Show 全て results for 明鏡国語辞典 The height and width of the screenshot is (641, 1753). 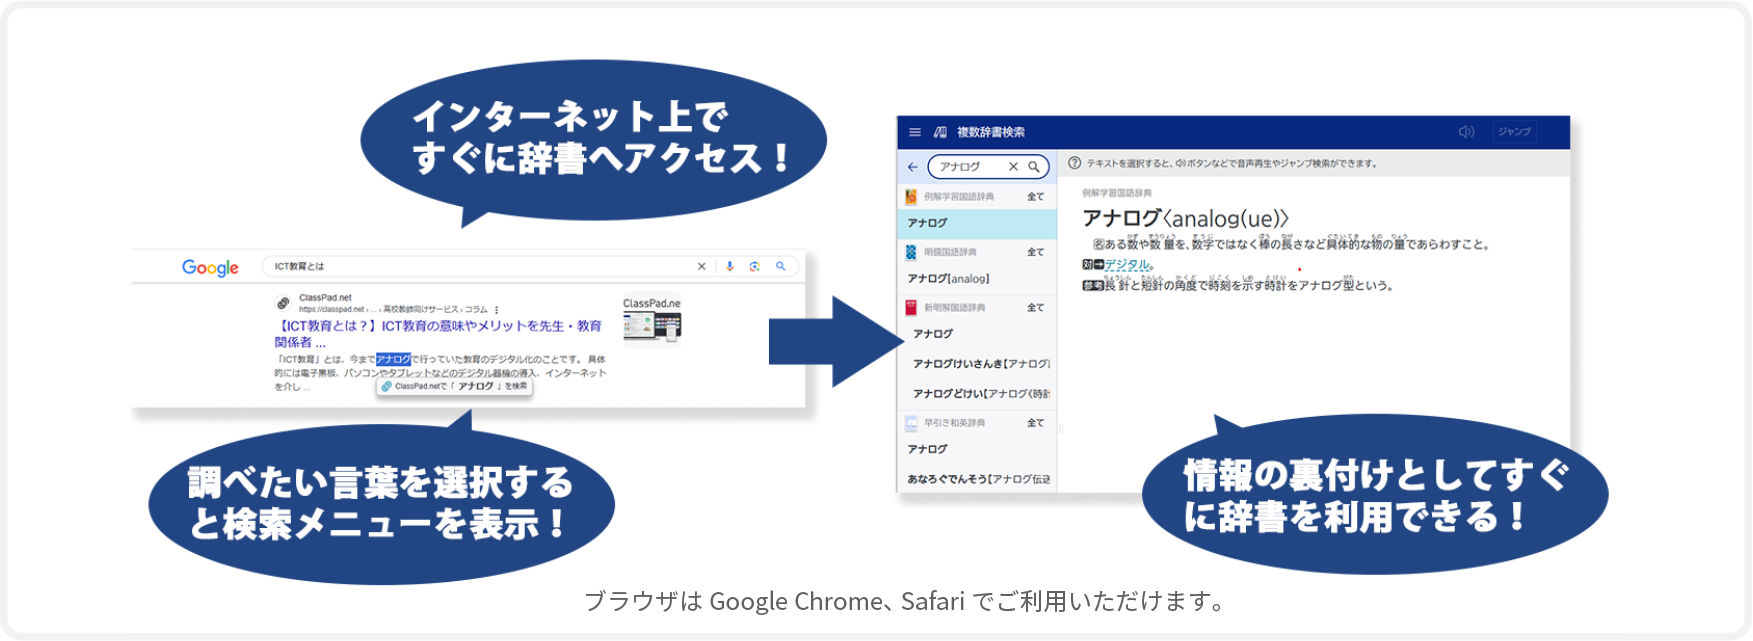1035,252
